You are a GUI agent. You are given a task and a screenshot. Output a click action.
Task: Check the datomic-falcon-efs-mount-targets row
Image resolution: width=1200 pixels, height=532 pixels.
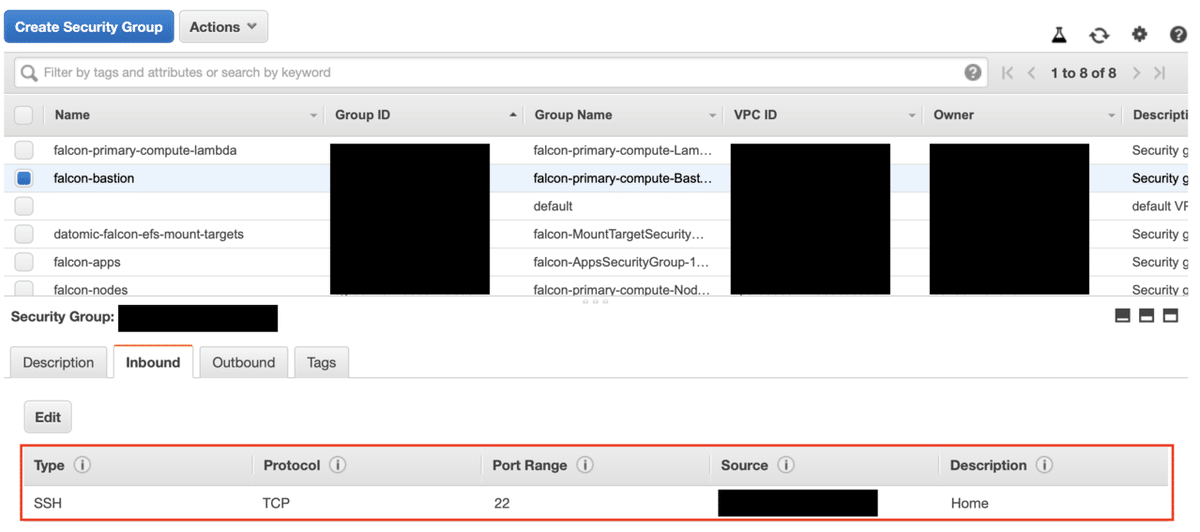pos(24,234)
